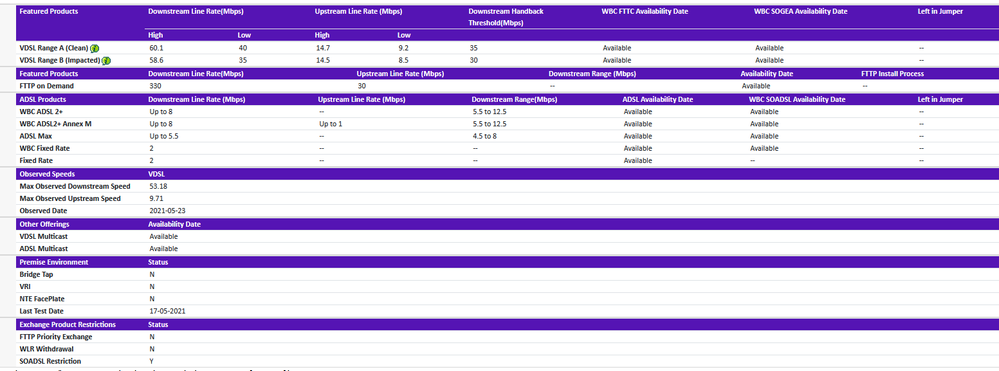
Task: Click Downstream Handback Threshold column header
Action: 506,17
